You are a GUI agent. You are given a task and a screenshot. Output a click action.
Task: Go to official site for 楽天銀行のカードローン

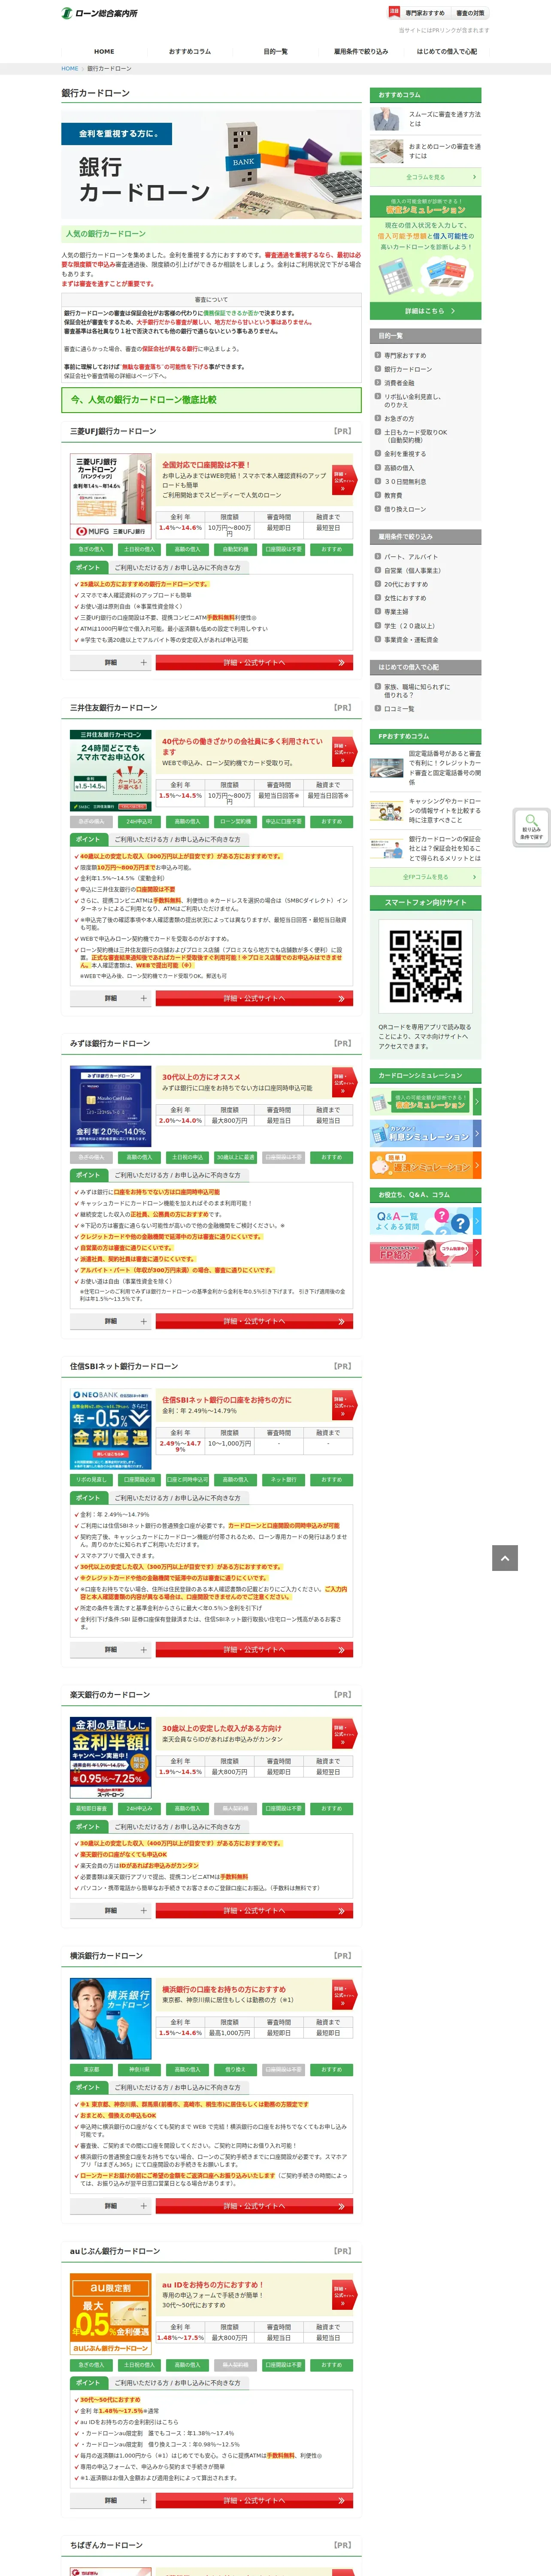pos(254,1910)
